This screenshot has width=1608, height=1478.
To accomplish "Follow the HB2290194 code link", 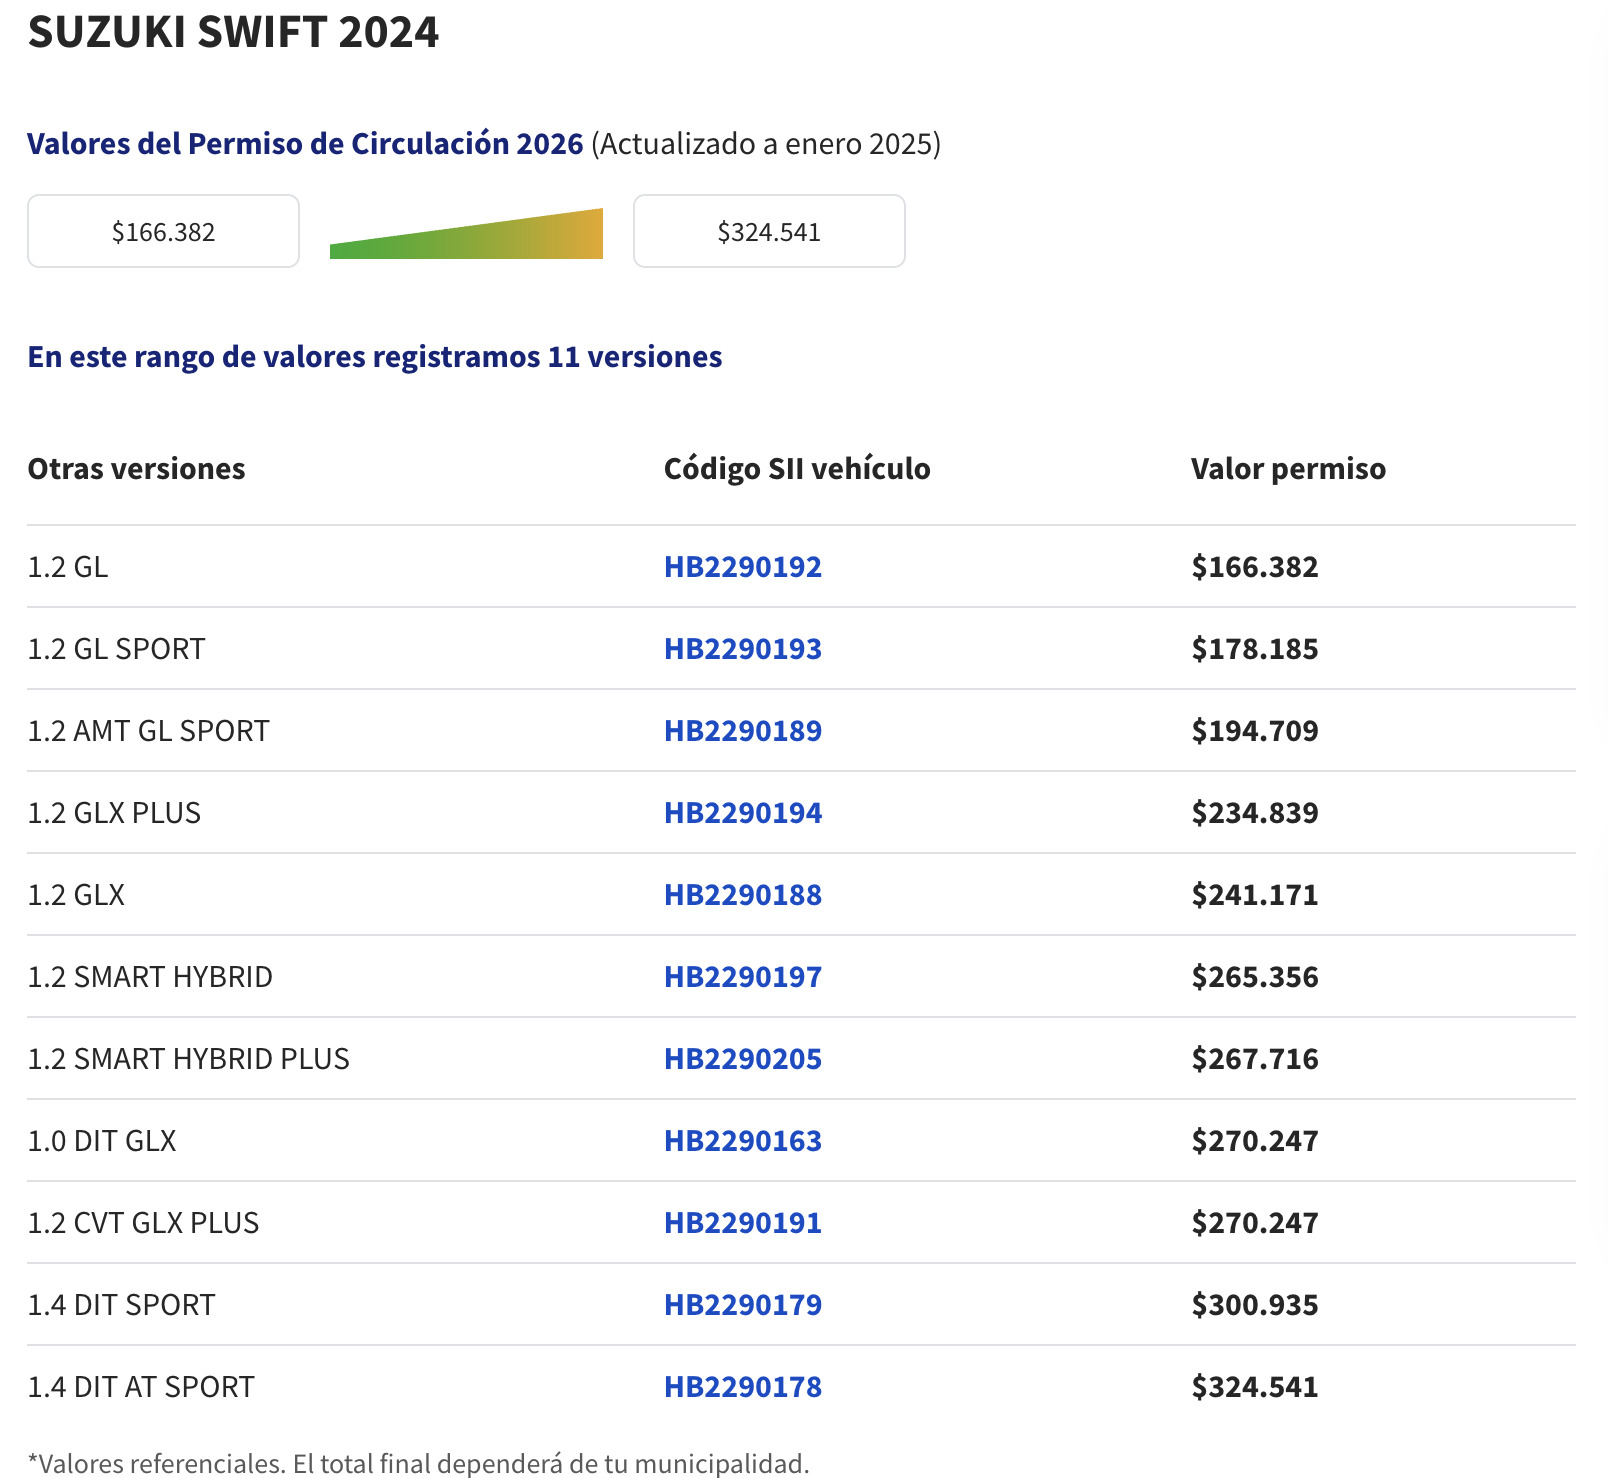I will point(742,813).
